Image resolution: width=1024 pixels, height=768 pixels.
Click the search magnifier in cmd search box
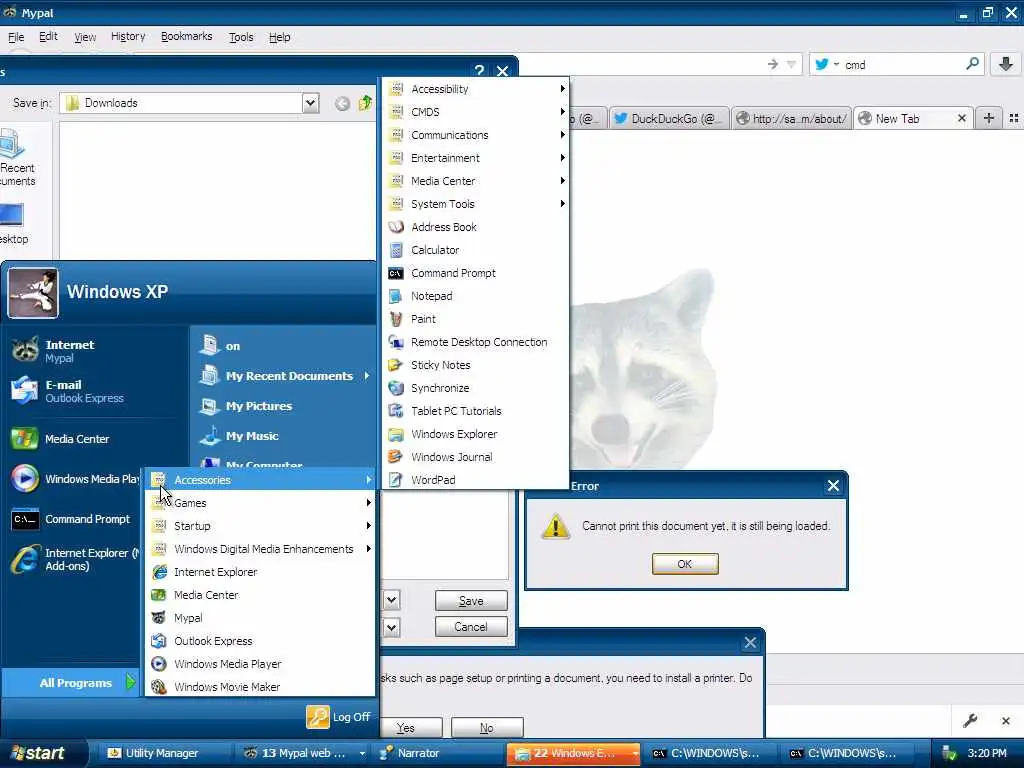point(972,63)
